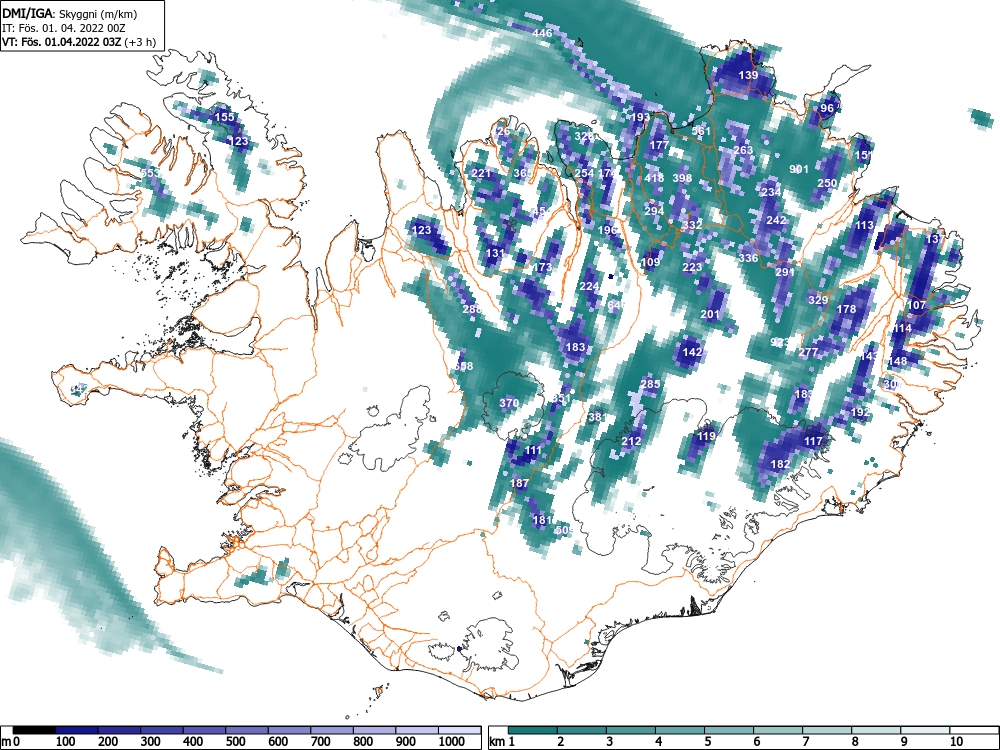Click the visibility value 329 on the map
The width and height of the screenshot is (1000, 750).
click(x=818, y=300)
